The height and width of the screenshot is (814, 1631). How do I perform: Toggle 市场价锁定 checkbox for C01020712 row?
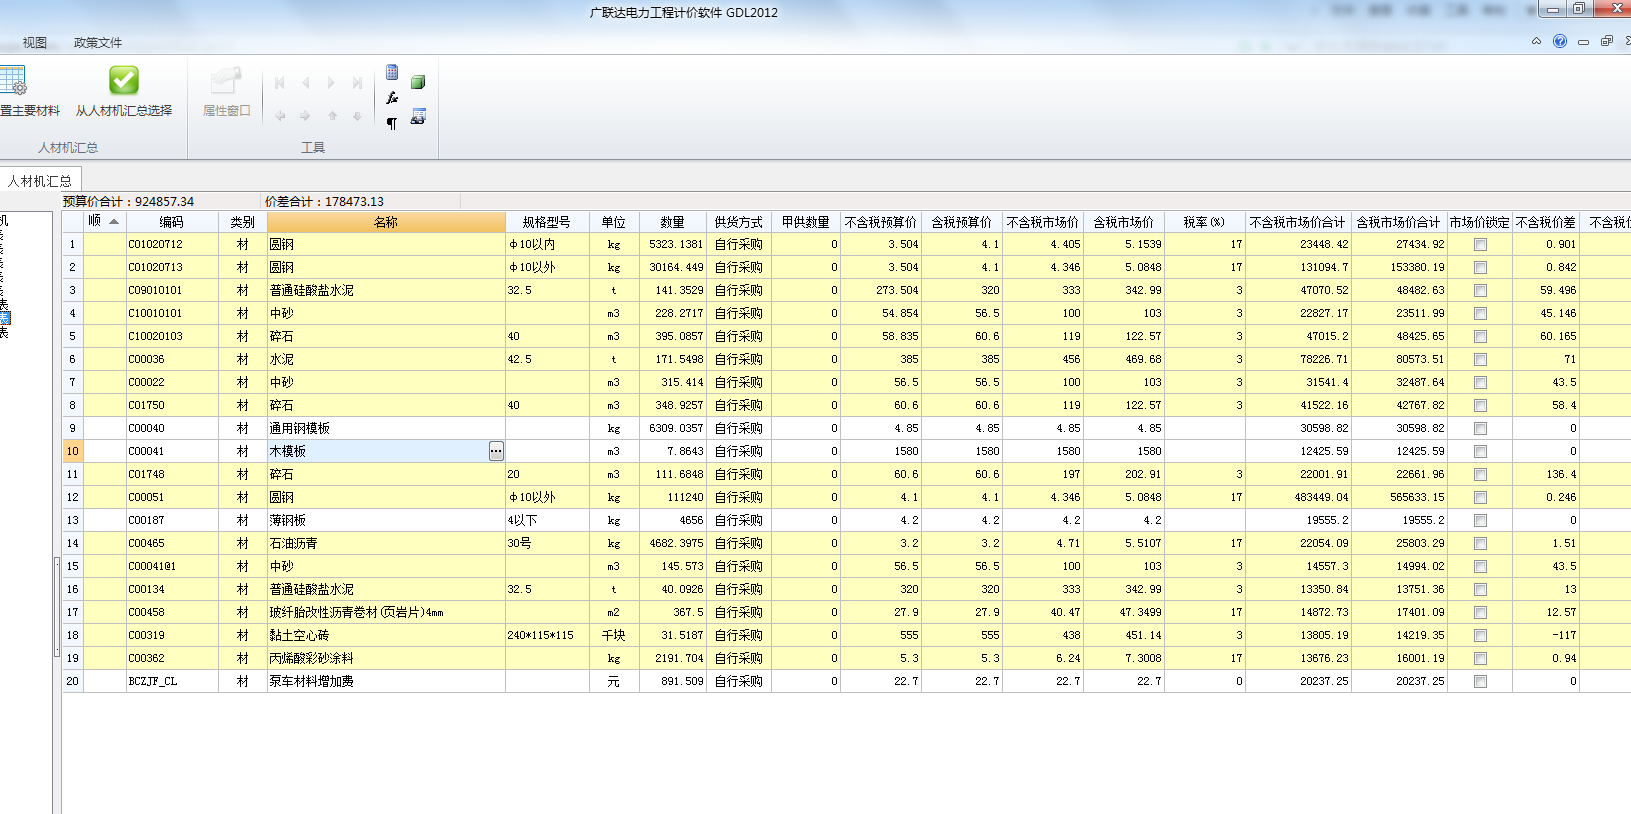click(x=1480, y=244)
